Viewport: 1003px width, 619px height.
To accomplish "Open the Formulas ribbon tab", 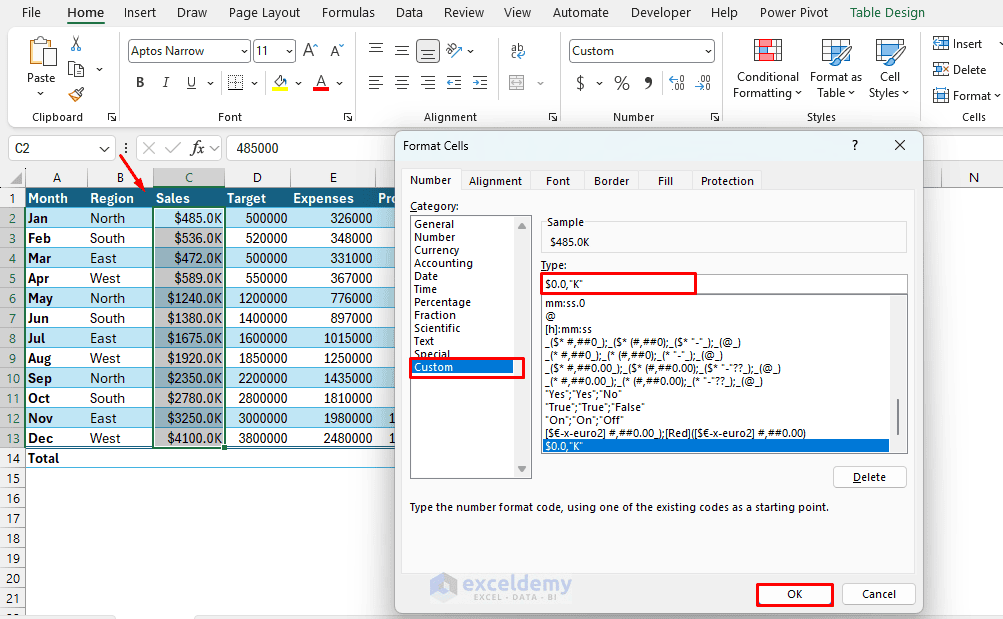I will click(x=348, y=13).
